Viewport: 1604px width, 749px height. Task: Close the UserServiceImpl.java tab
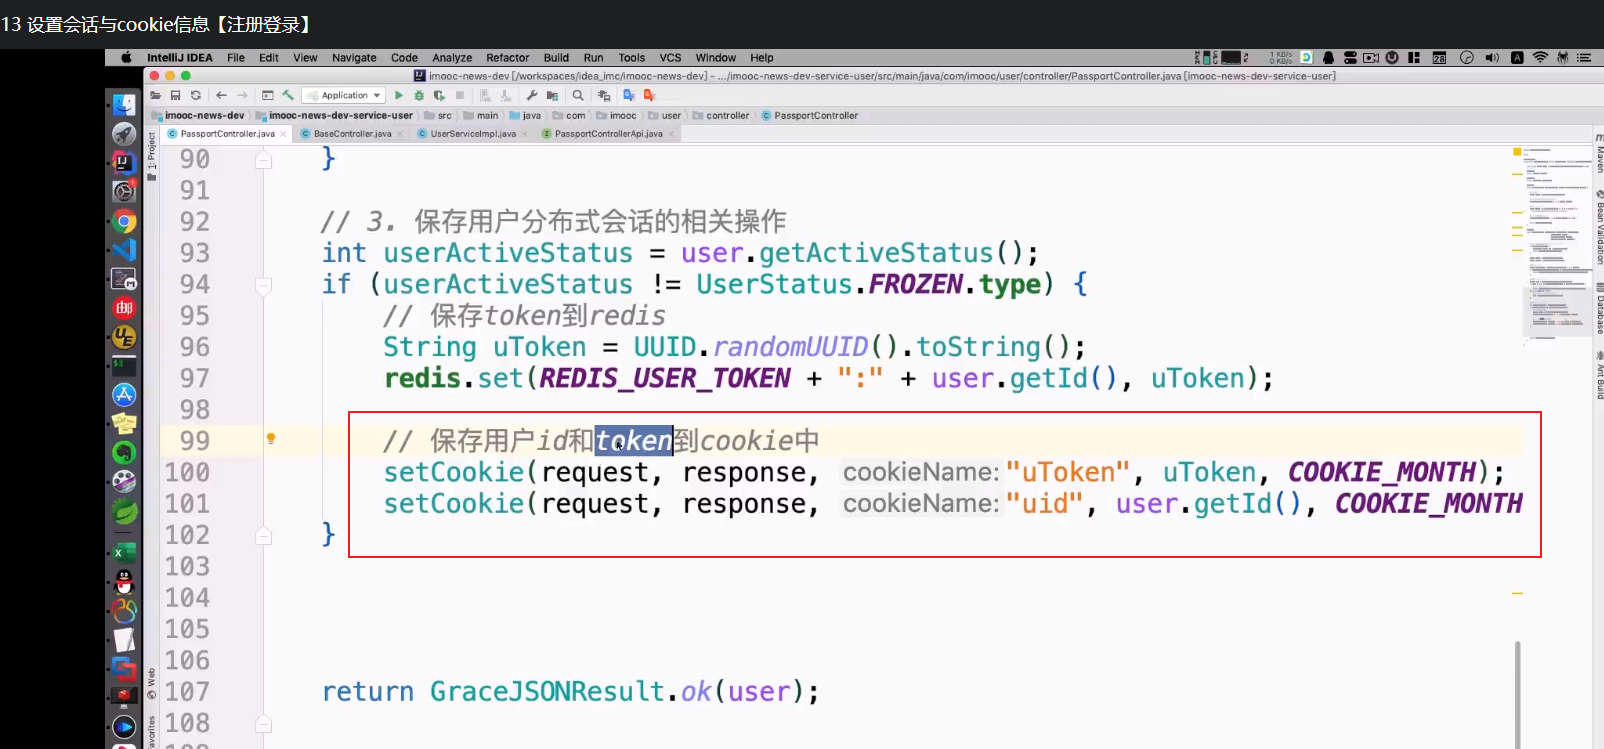click(524, 134)
